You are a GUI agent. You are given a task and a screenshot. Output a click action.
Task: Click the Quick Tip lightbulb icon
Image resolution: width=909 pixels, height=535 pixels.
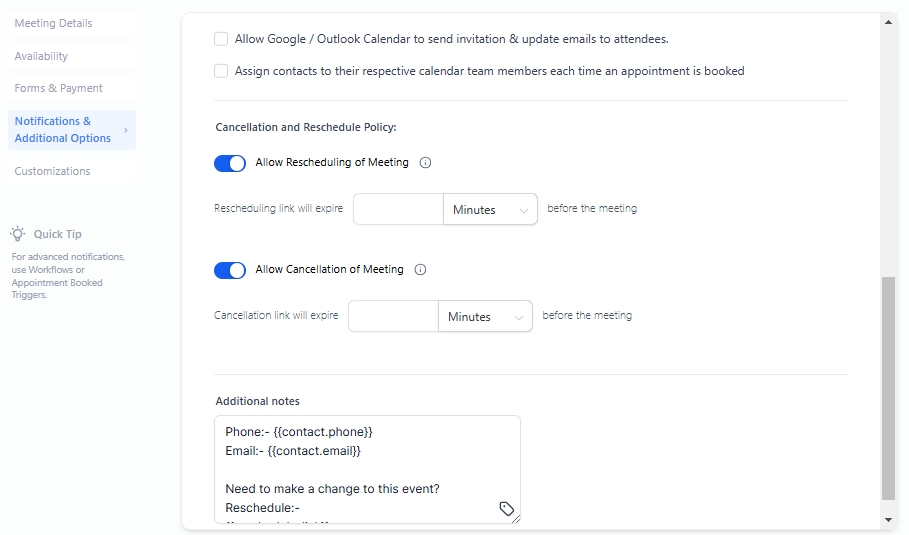pos(18,234)
